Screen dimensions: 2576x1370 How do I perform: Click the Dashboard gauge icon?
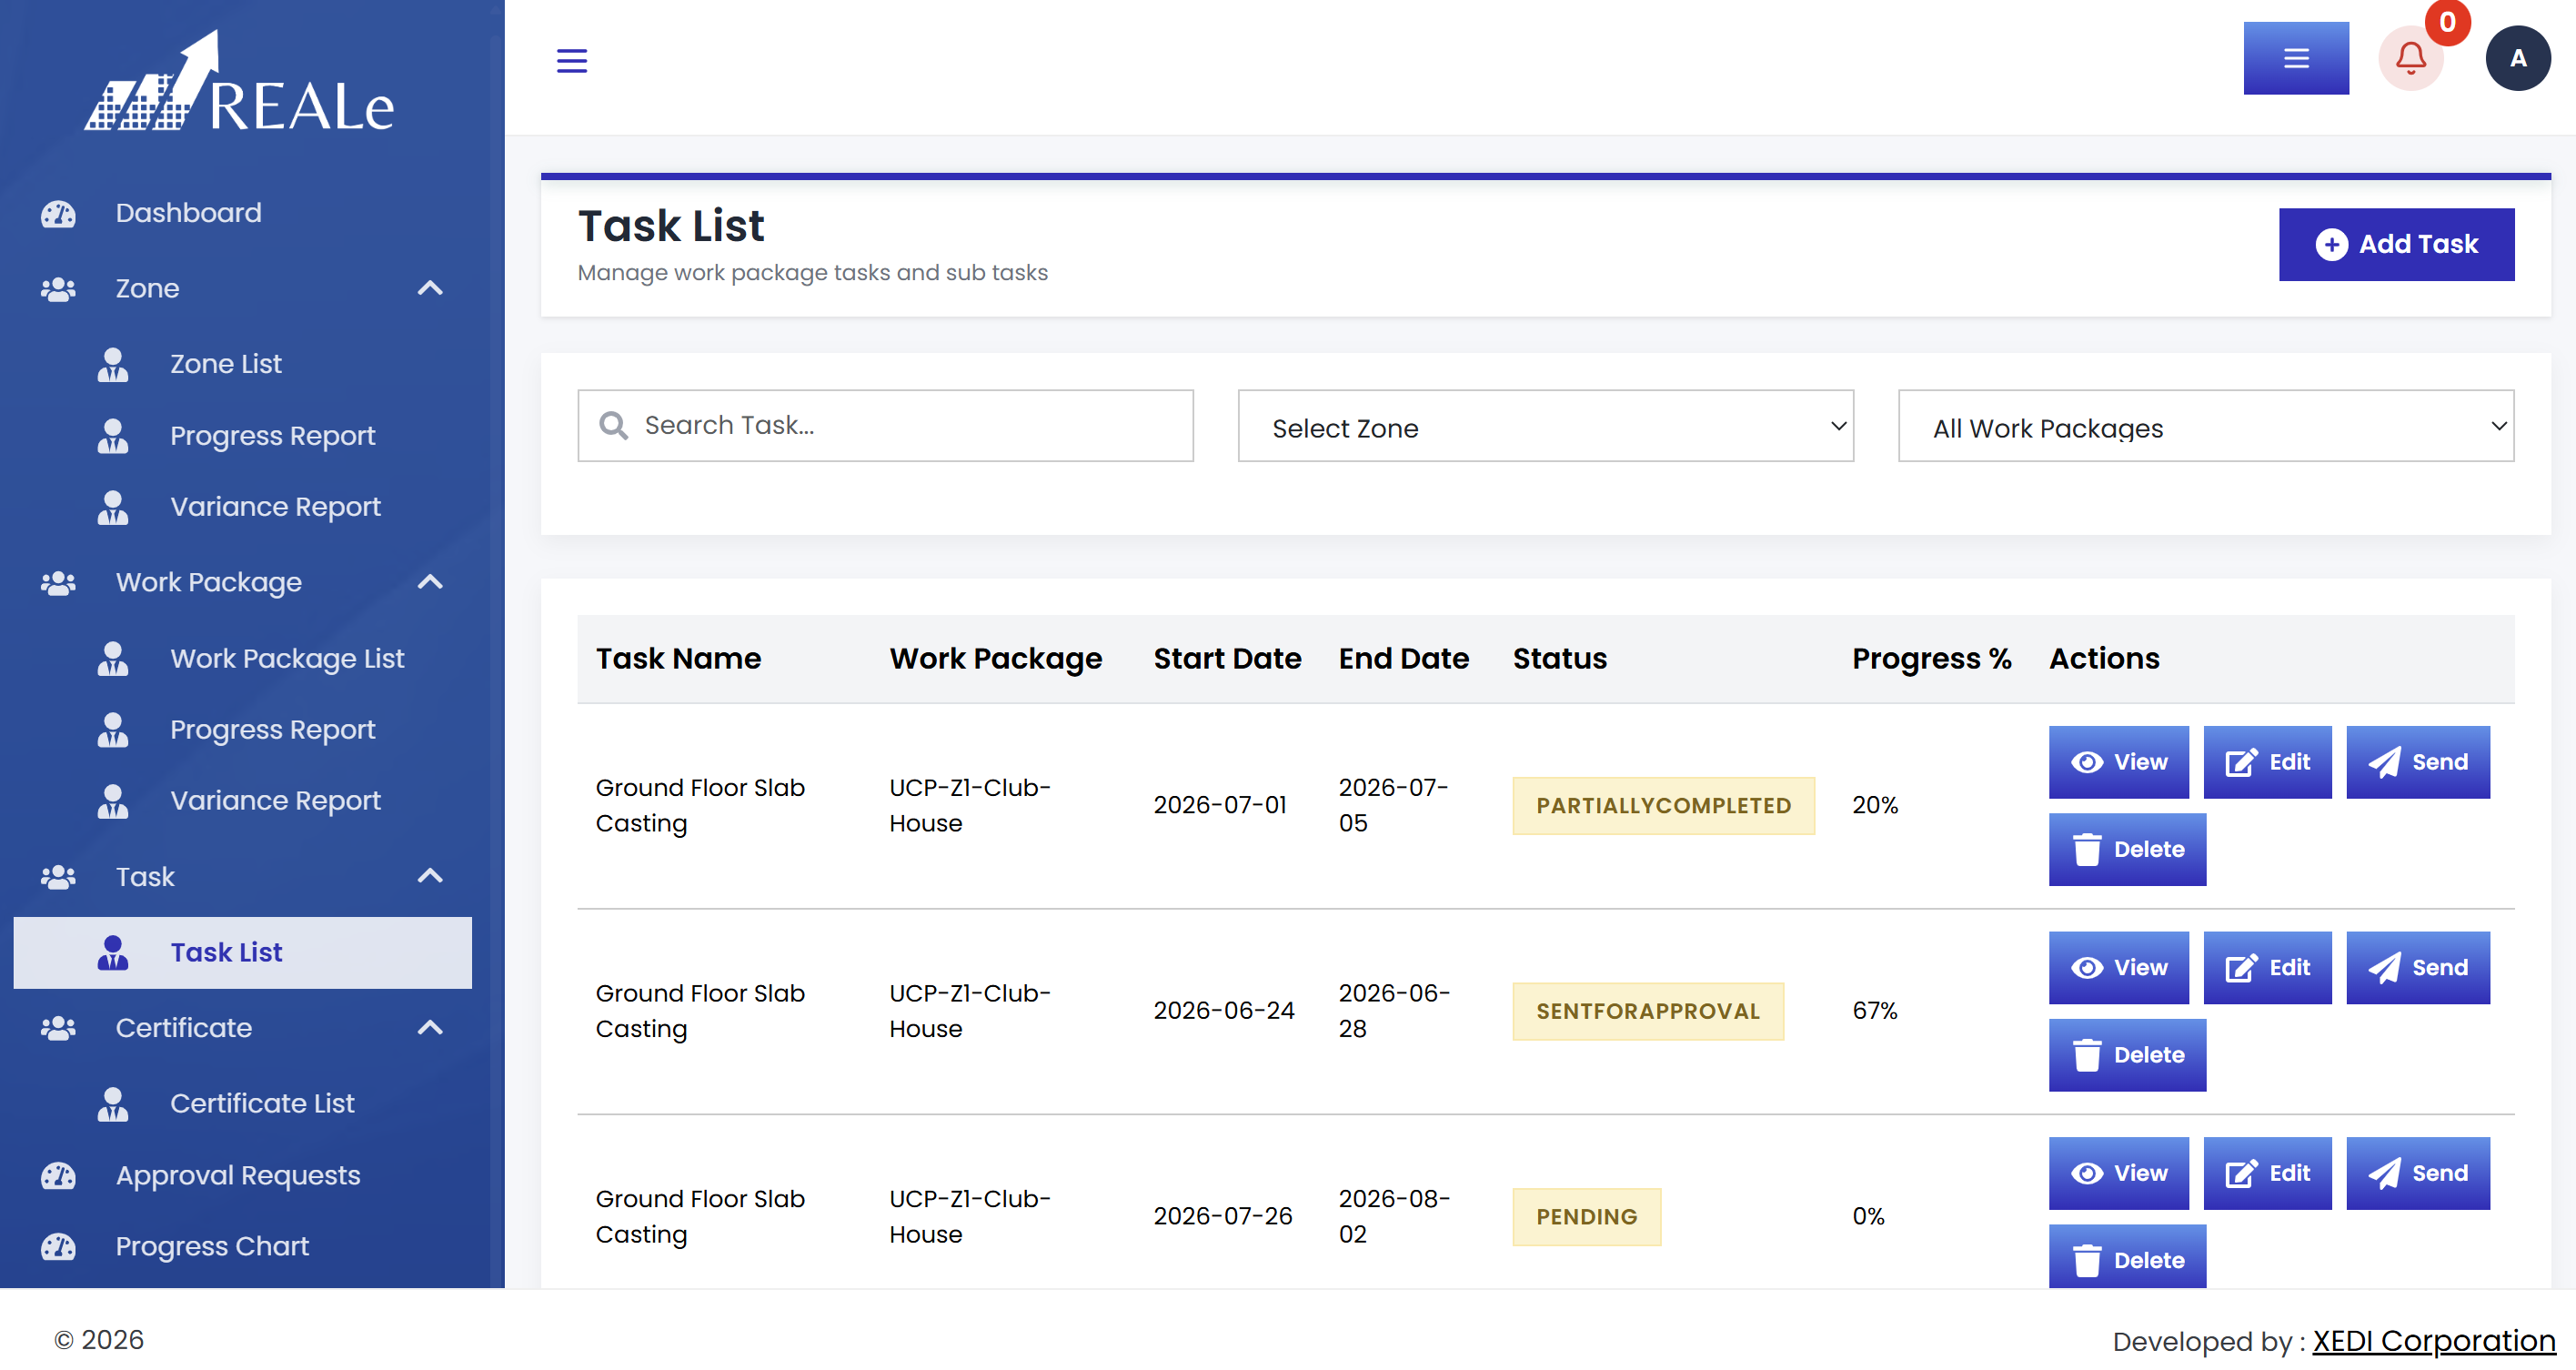[x=58, y=213]
